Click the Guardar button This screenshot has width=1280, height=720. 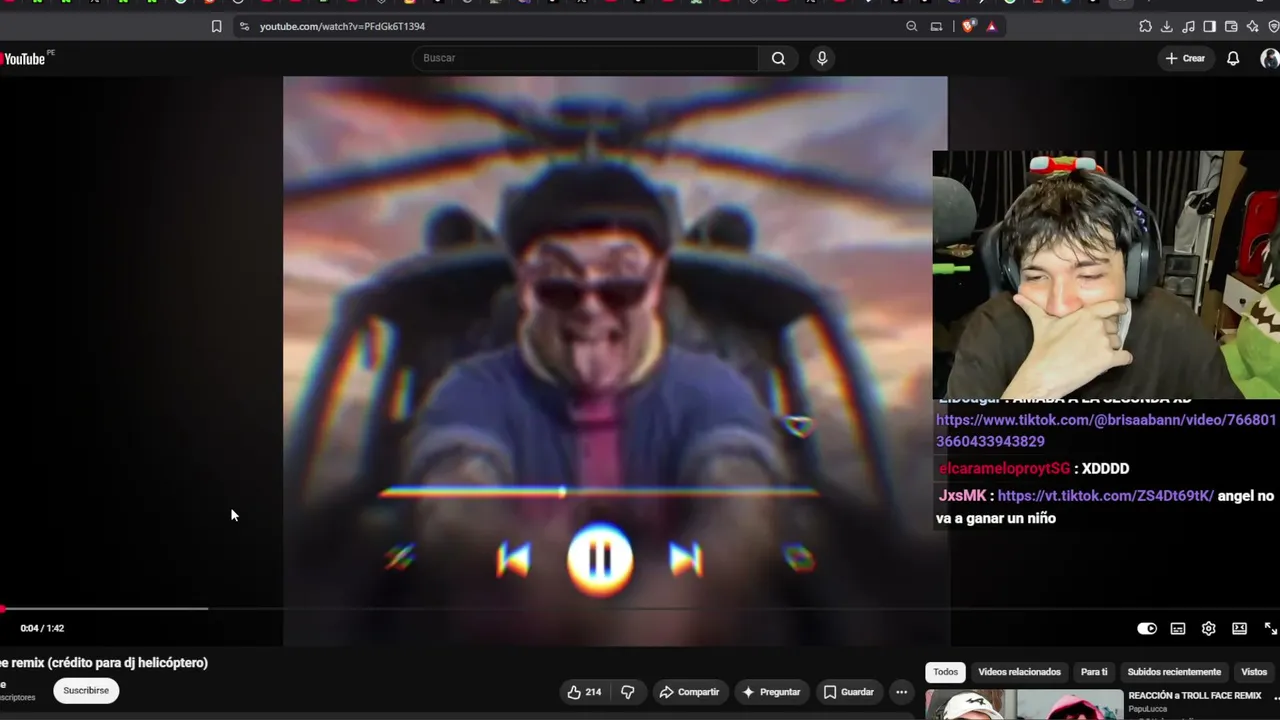pos(848,692)
